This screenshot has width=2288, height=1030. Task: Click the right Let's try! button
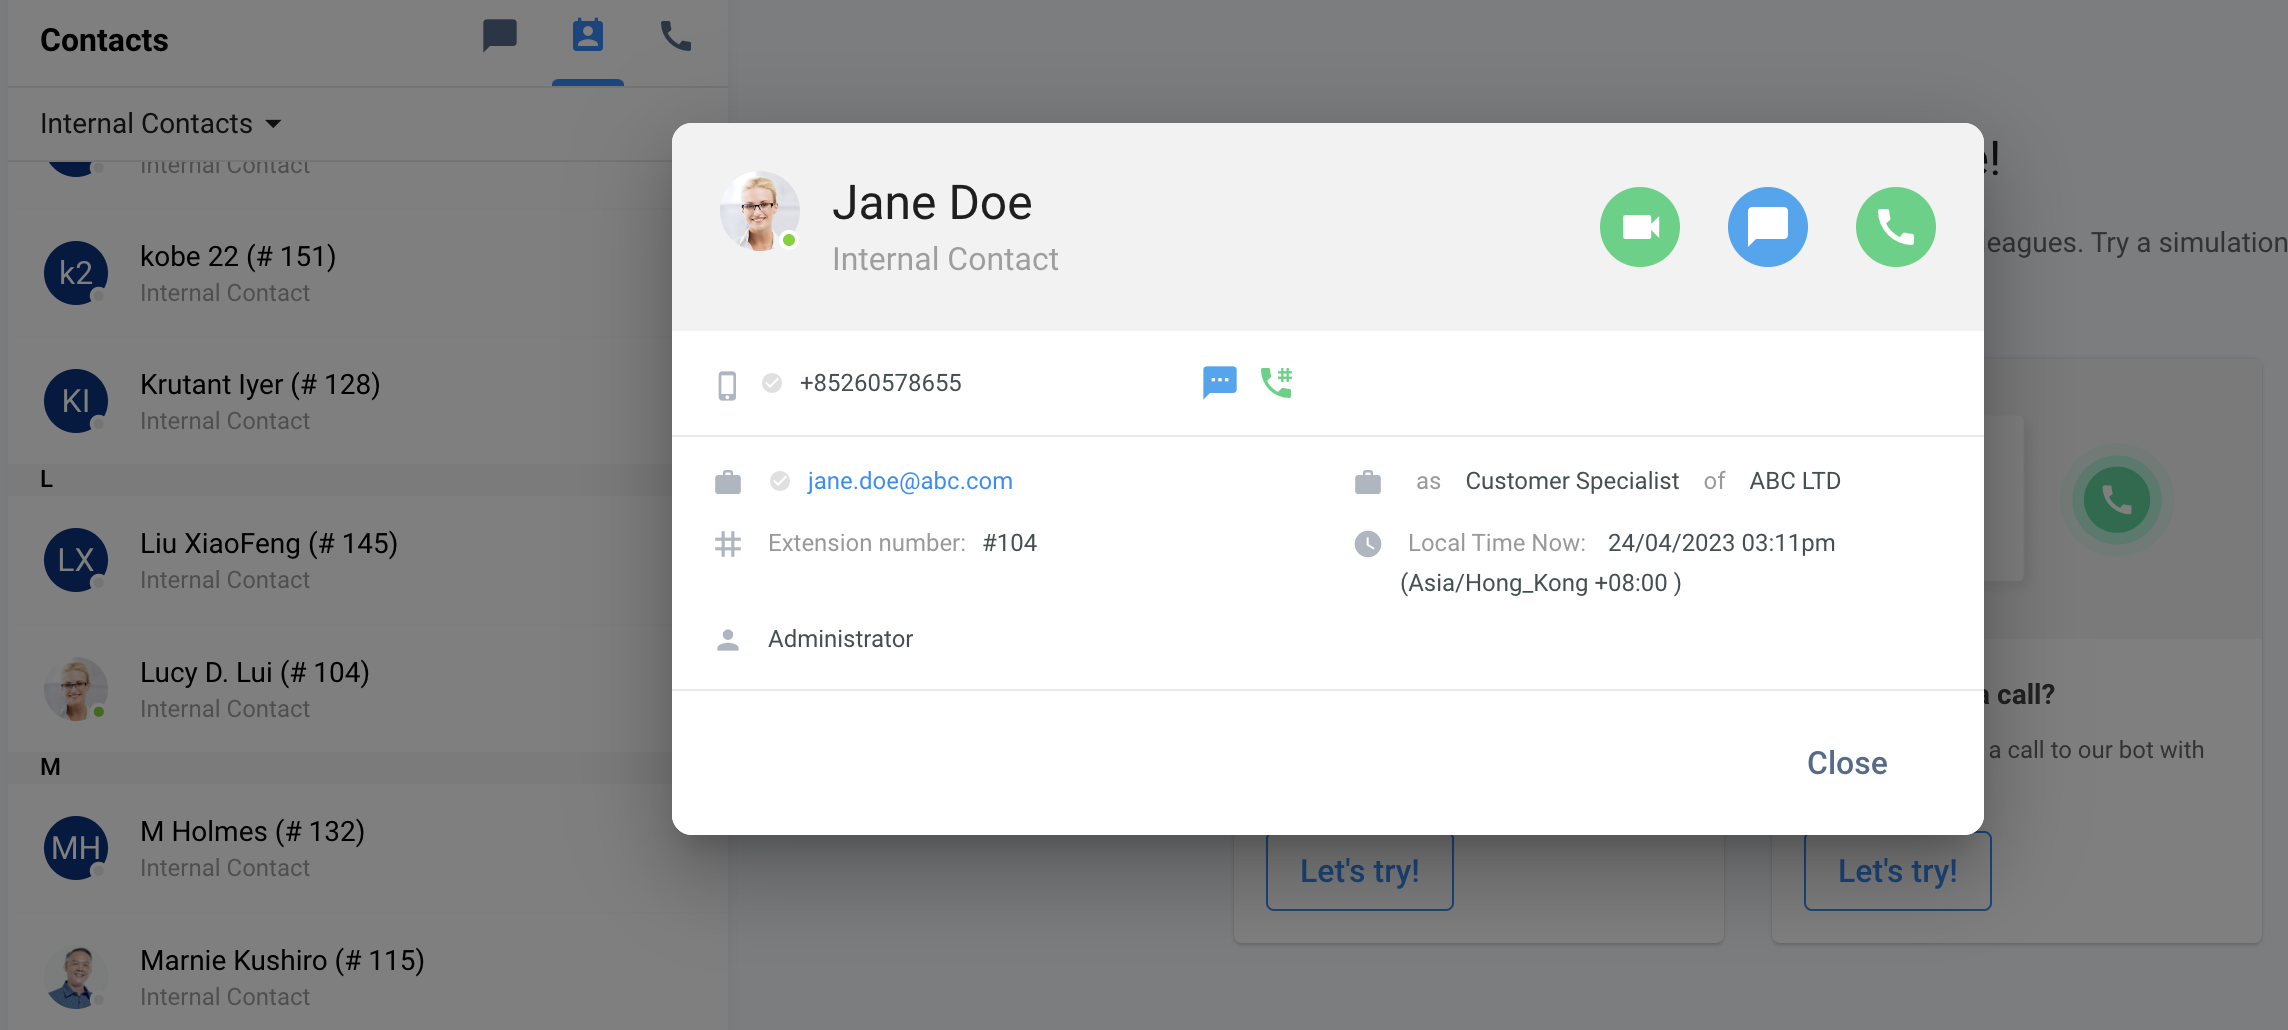click(x=1897, y=871)
